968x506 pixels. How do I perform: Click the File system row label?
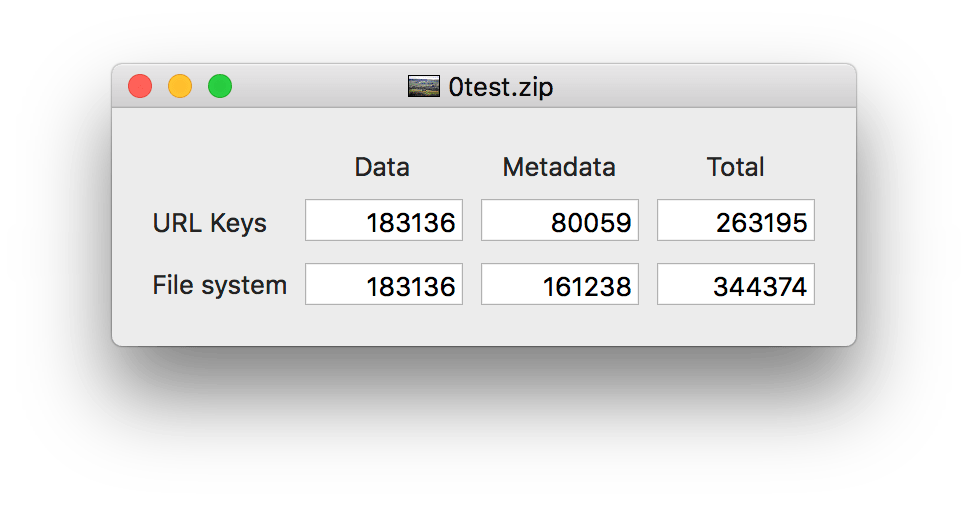coord(220,285)
